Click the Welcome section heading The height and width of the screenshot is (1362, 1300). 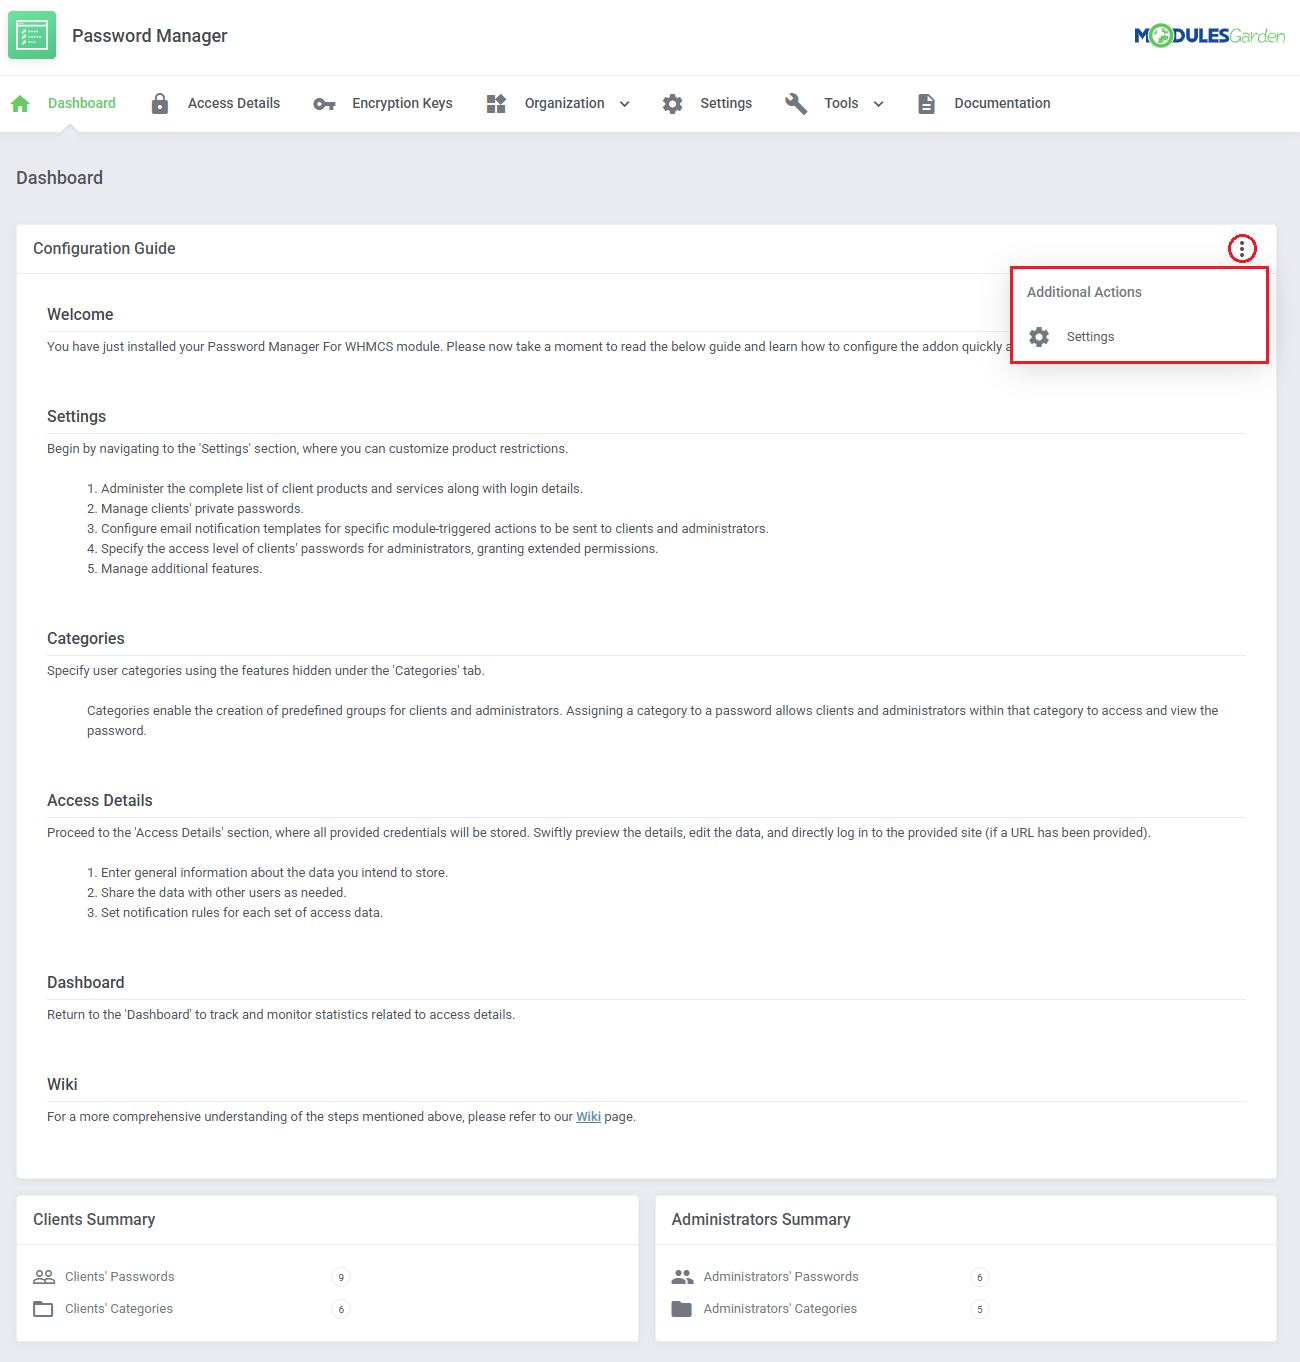point(80,315)
